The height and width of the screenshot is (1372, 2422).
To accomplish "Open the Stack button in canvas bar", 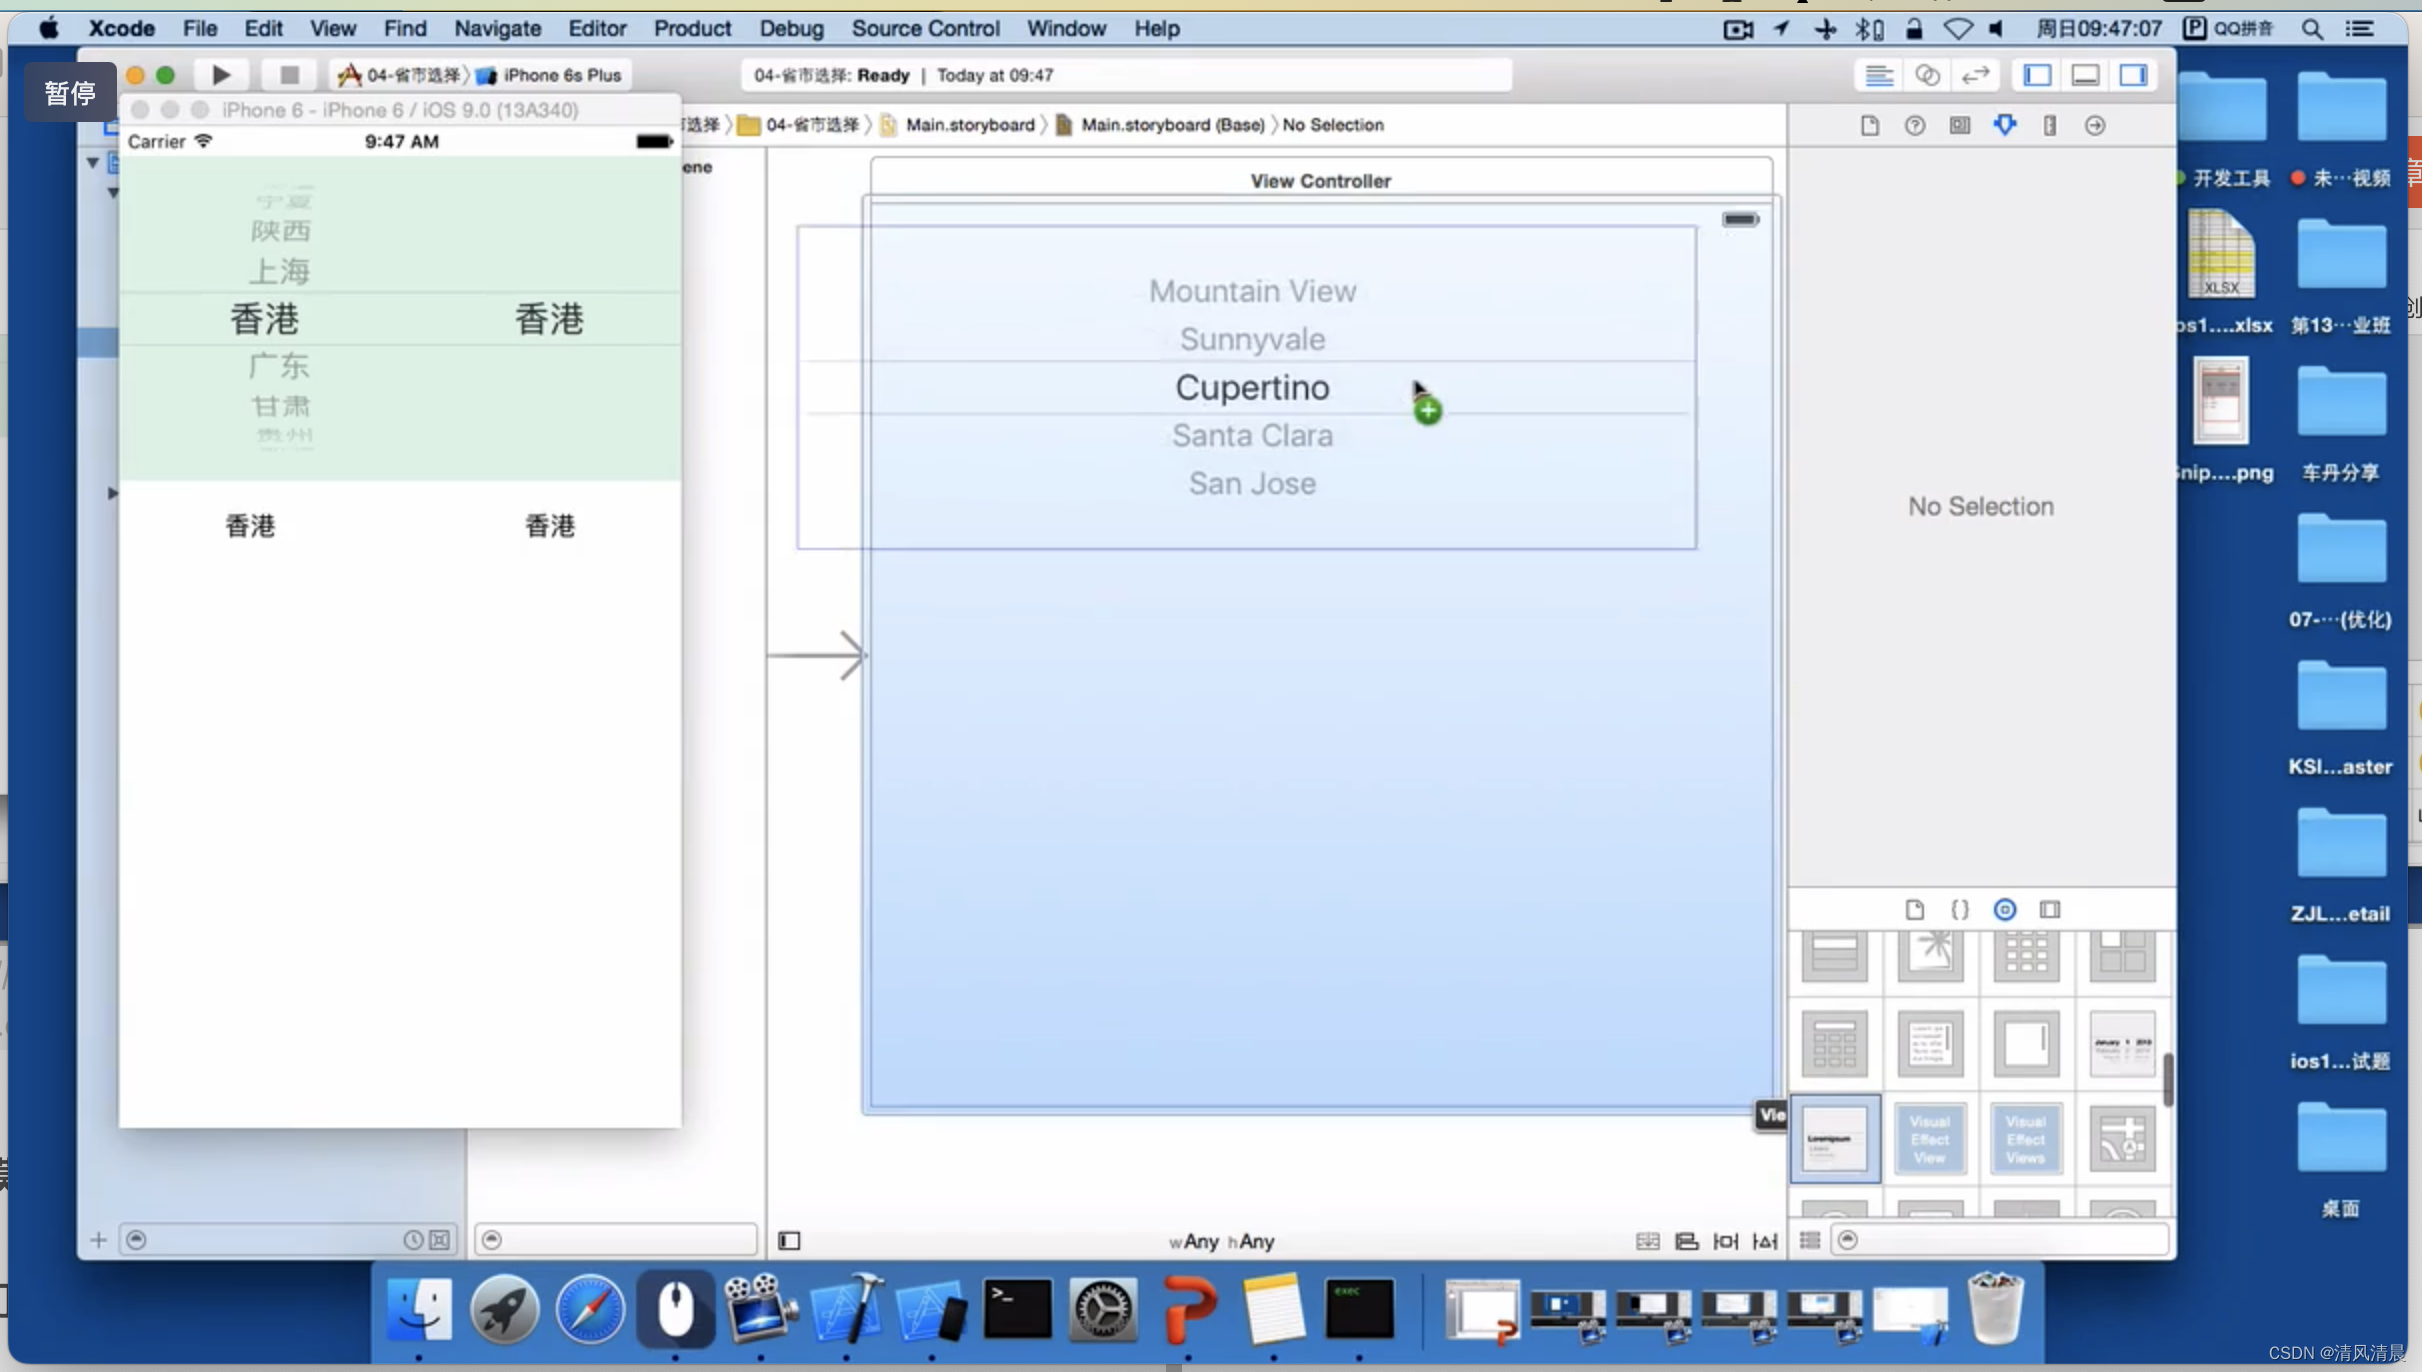I will pos(1647,1241).
